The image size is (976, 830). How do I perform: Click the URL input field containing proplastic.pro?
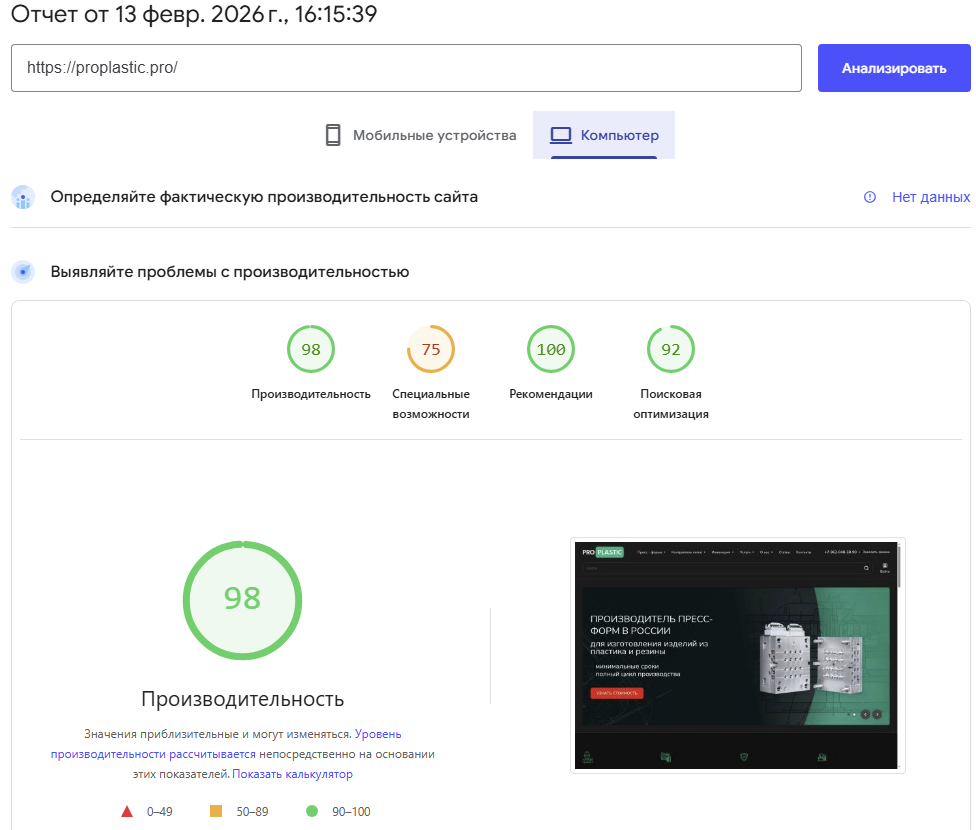point(400,68)
